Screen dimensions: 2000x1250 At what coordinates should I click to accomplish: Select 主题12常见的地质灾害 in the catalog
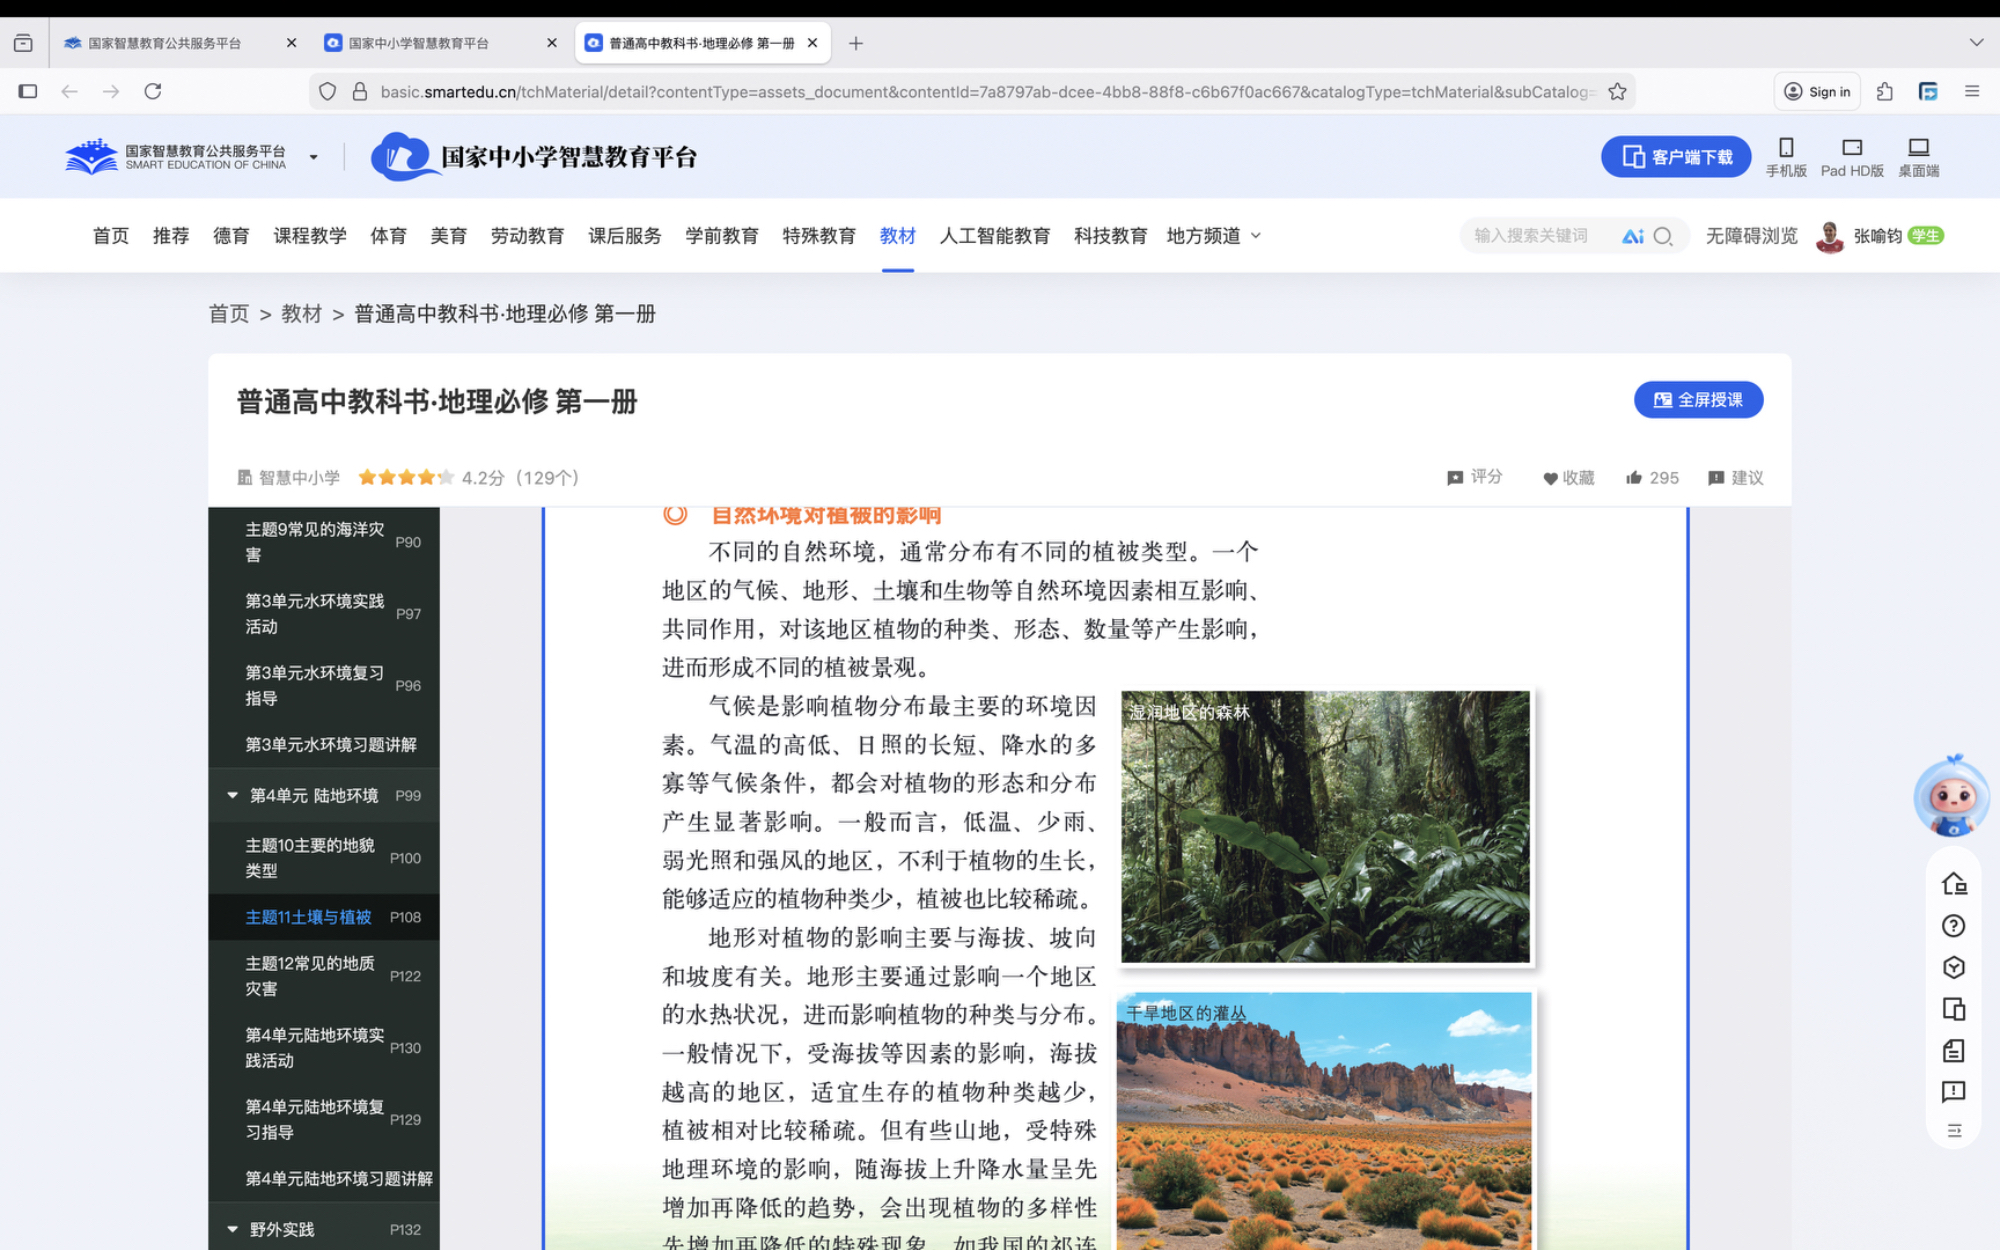point(310,976)
